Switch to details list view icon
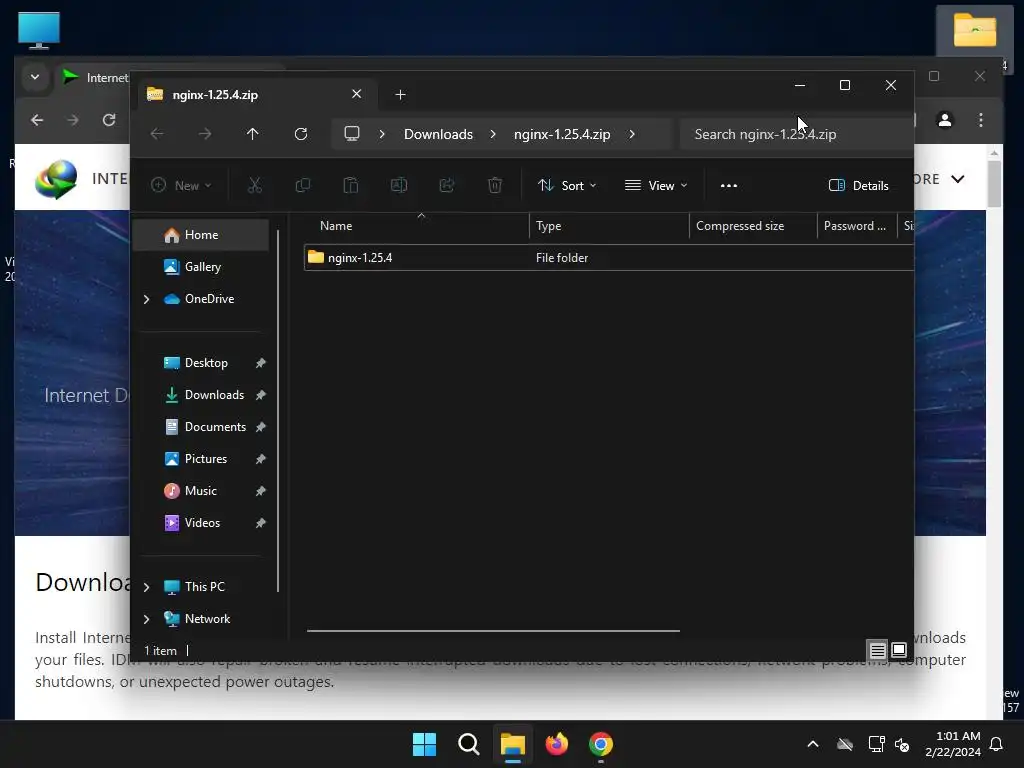 (x=877, y=650)
